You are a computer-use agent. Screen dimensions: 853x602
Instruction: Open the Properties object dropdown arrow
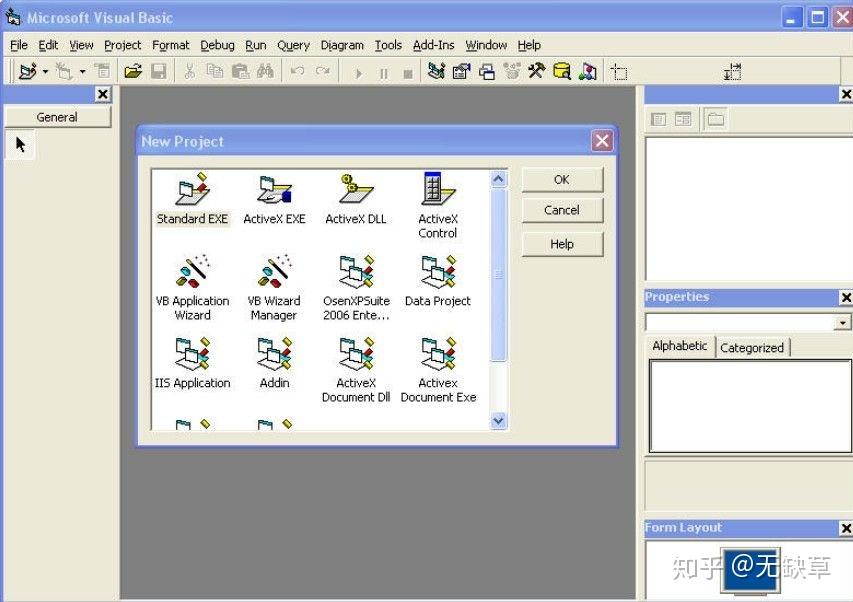(842, 323)
